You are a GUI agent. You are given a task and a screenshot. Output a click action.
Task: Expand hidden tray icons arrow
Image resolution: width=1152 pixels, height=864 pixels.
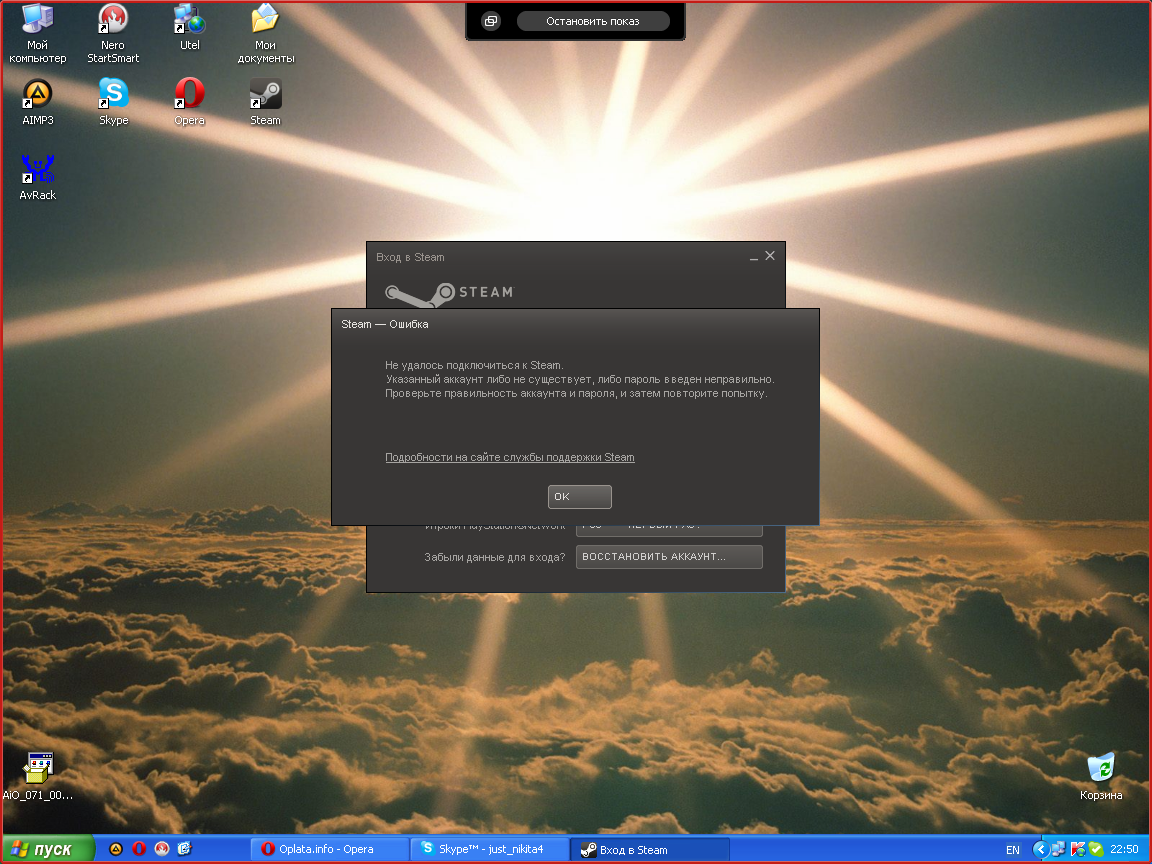tap(1040, 850)
